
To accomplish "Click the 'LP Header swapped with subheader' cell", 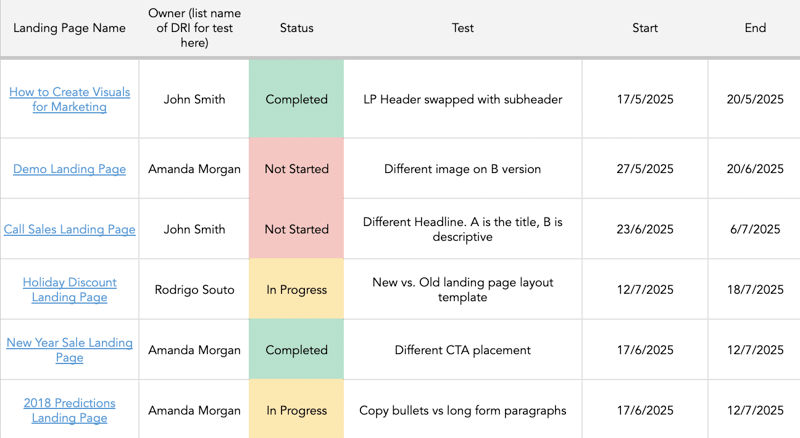I will [462, 99].
